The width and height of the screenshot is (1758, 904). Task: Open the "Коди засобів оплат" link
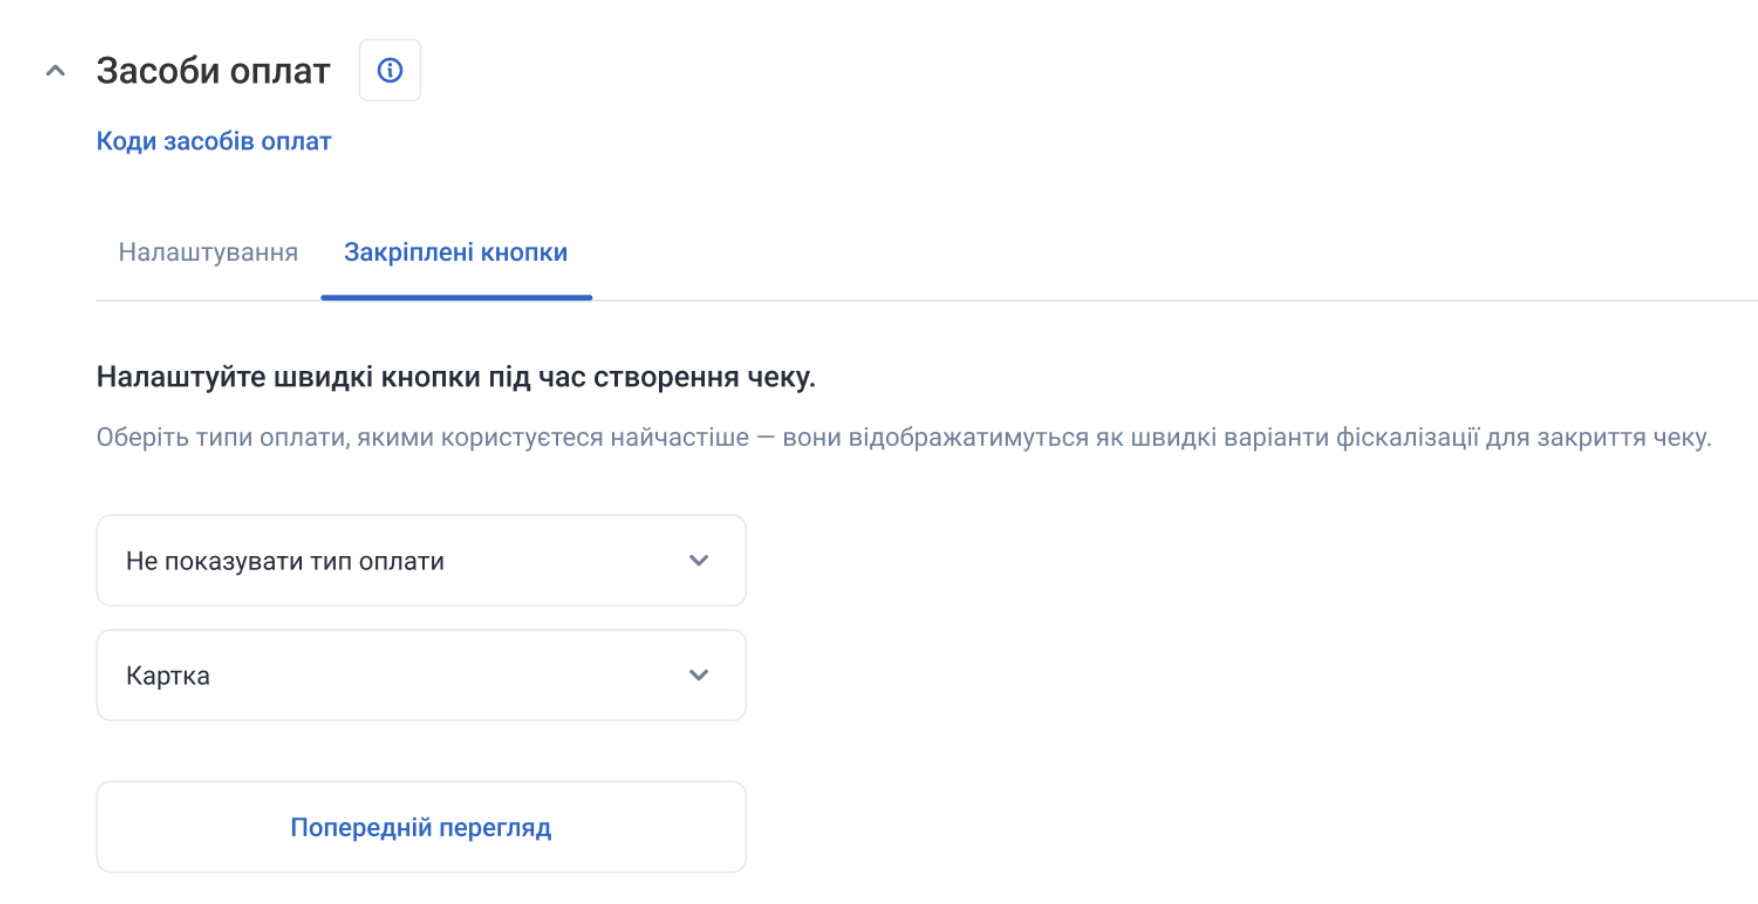point(213,141)
